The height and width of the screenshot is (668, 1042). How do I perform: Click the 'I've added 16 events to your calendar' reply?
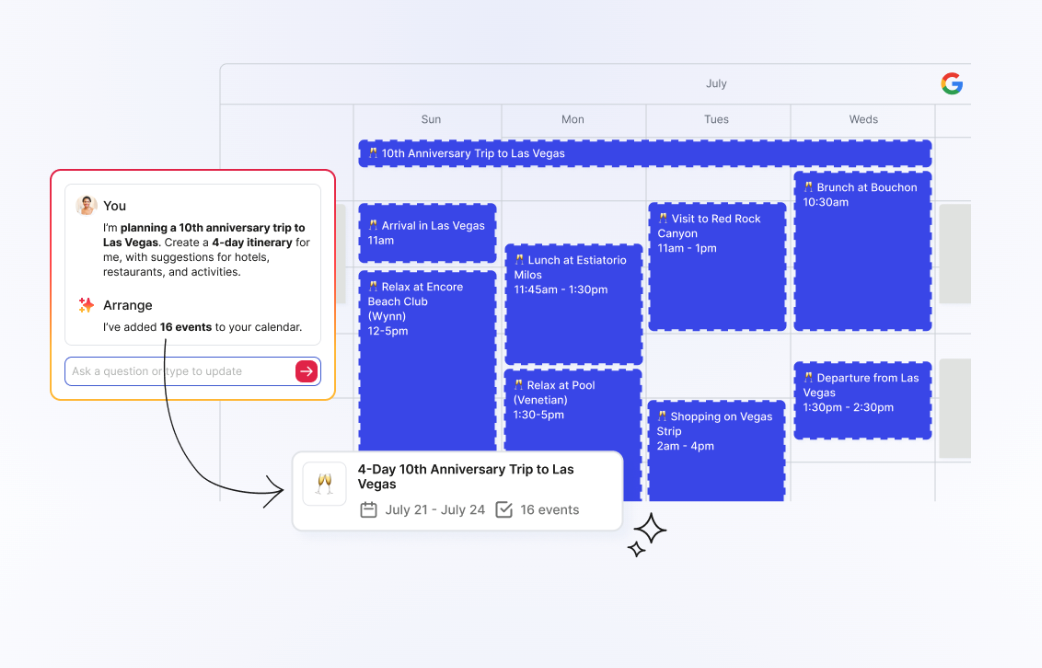202,327
